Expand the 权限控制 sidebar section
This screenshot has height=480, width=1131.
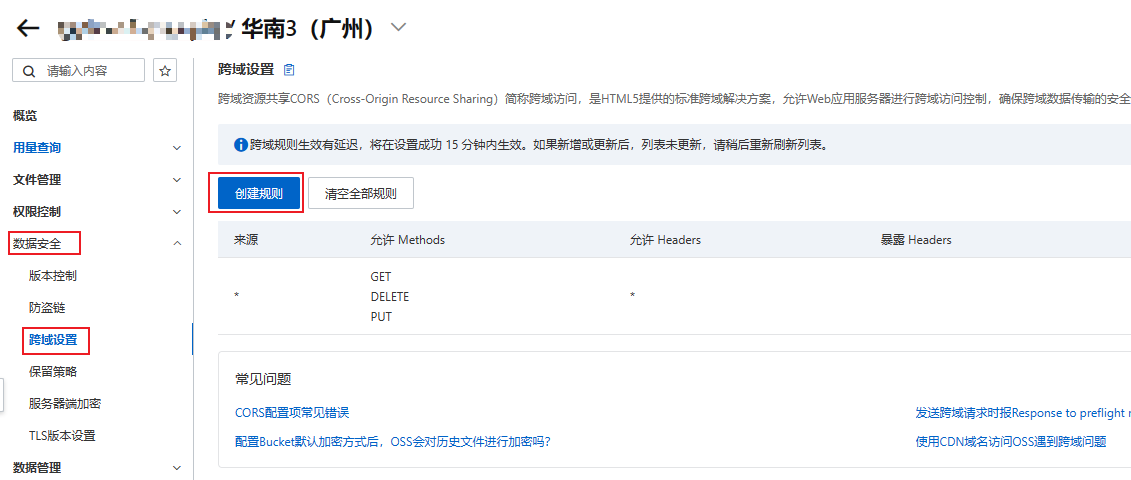177,212
